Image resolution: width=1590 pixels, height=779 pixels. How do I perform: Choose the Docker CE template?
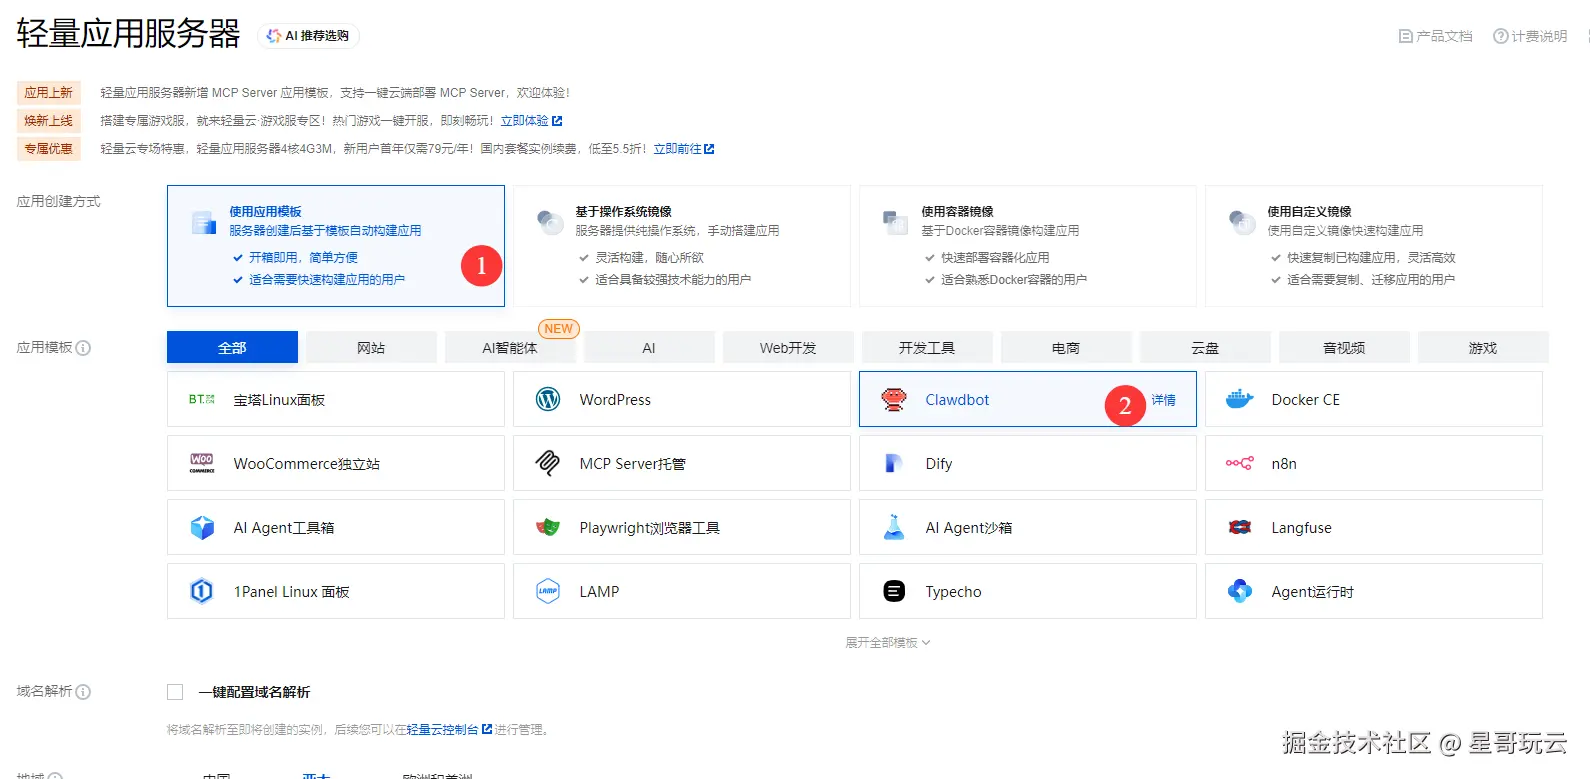point(1374,399)
